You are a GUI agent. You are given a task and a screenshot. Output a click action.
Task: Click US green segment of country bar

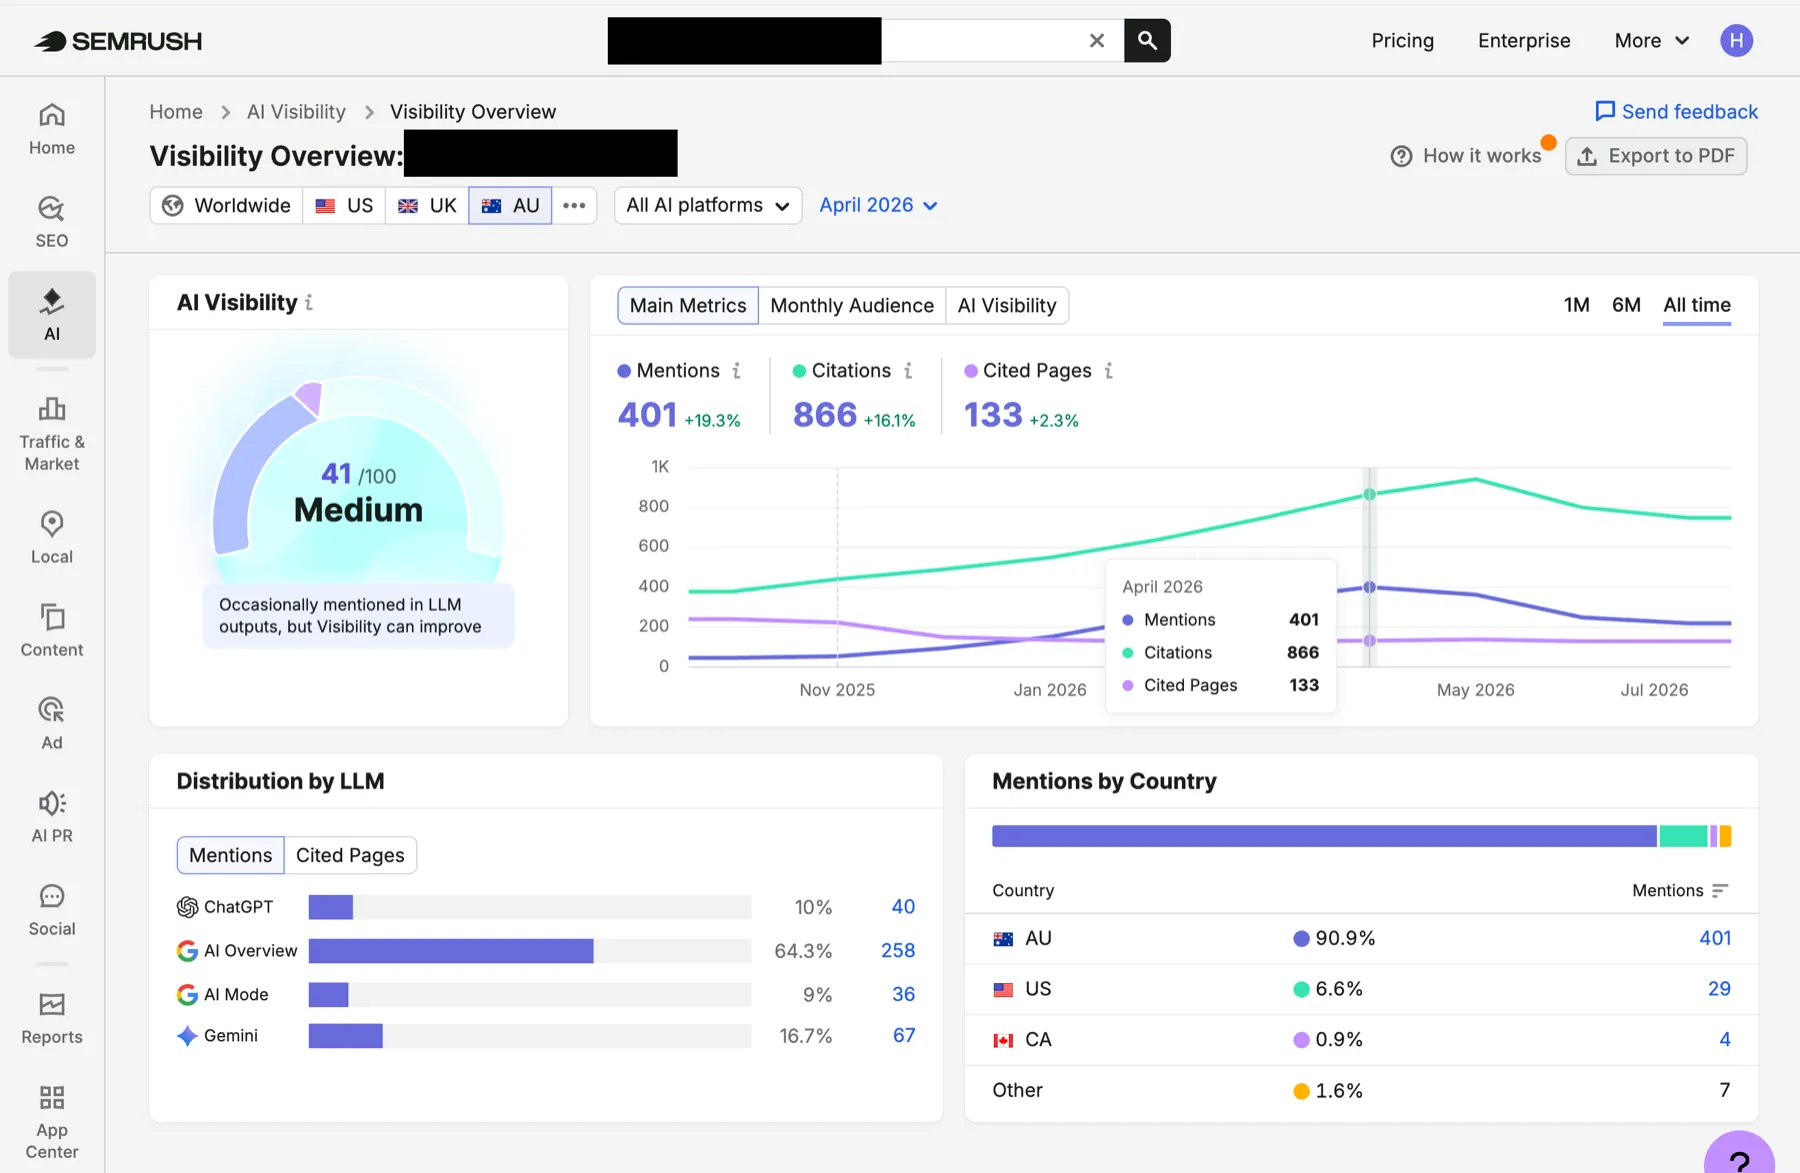coord(1683,836)
